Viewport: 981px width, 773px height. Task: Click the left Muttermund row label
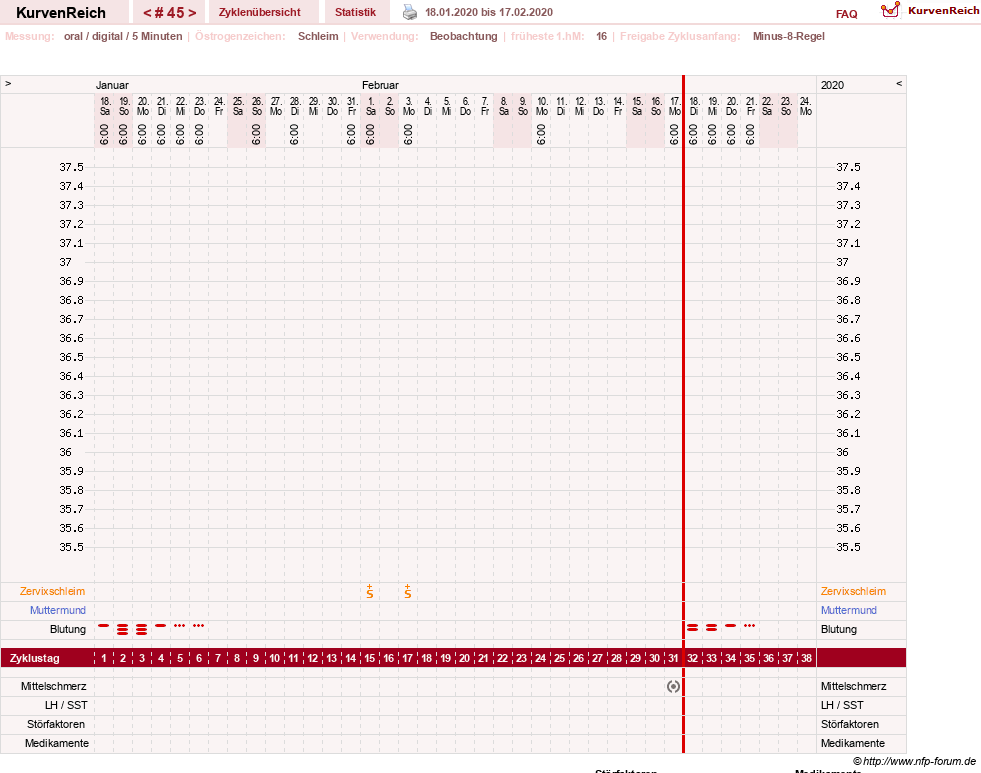tap(58, 610)
